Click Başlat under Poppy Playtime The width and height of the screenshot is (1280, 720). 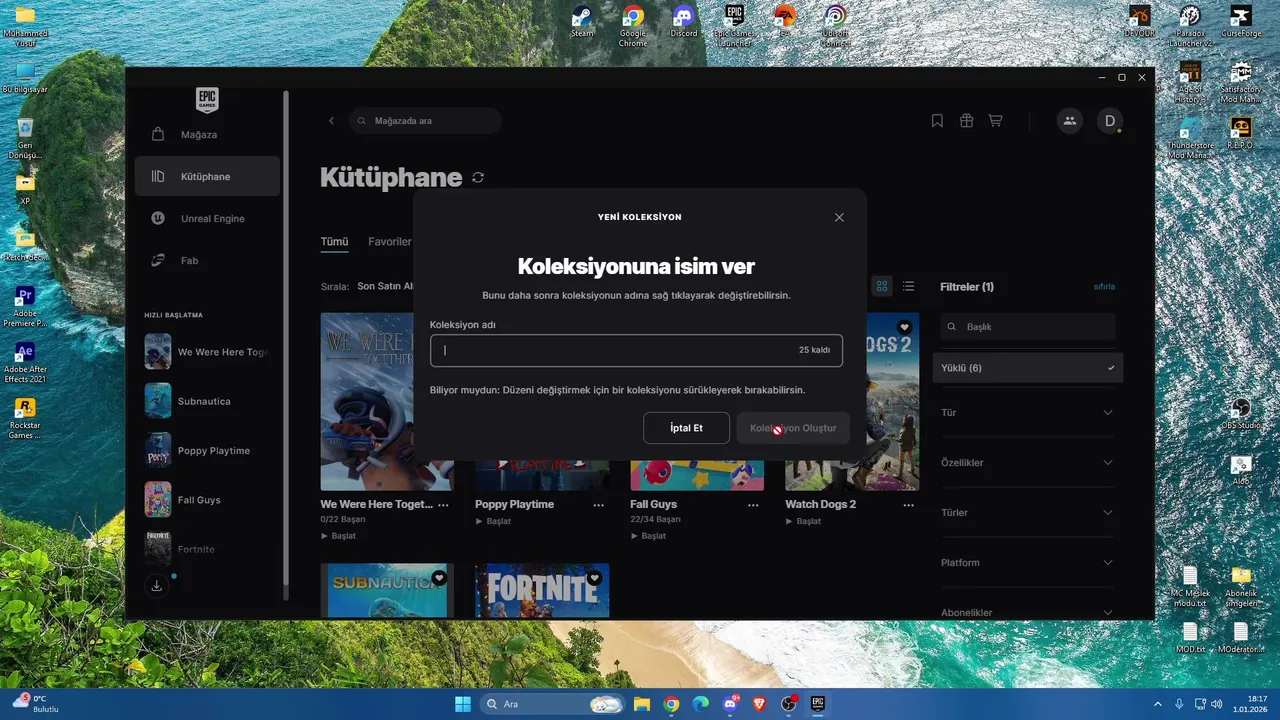tap(493, 521)
